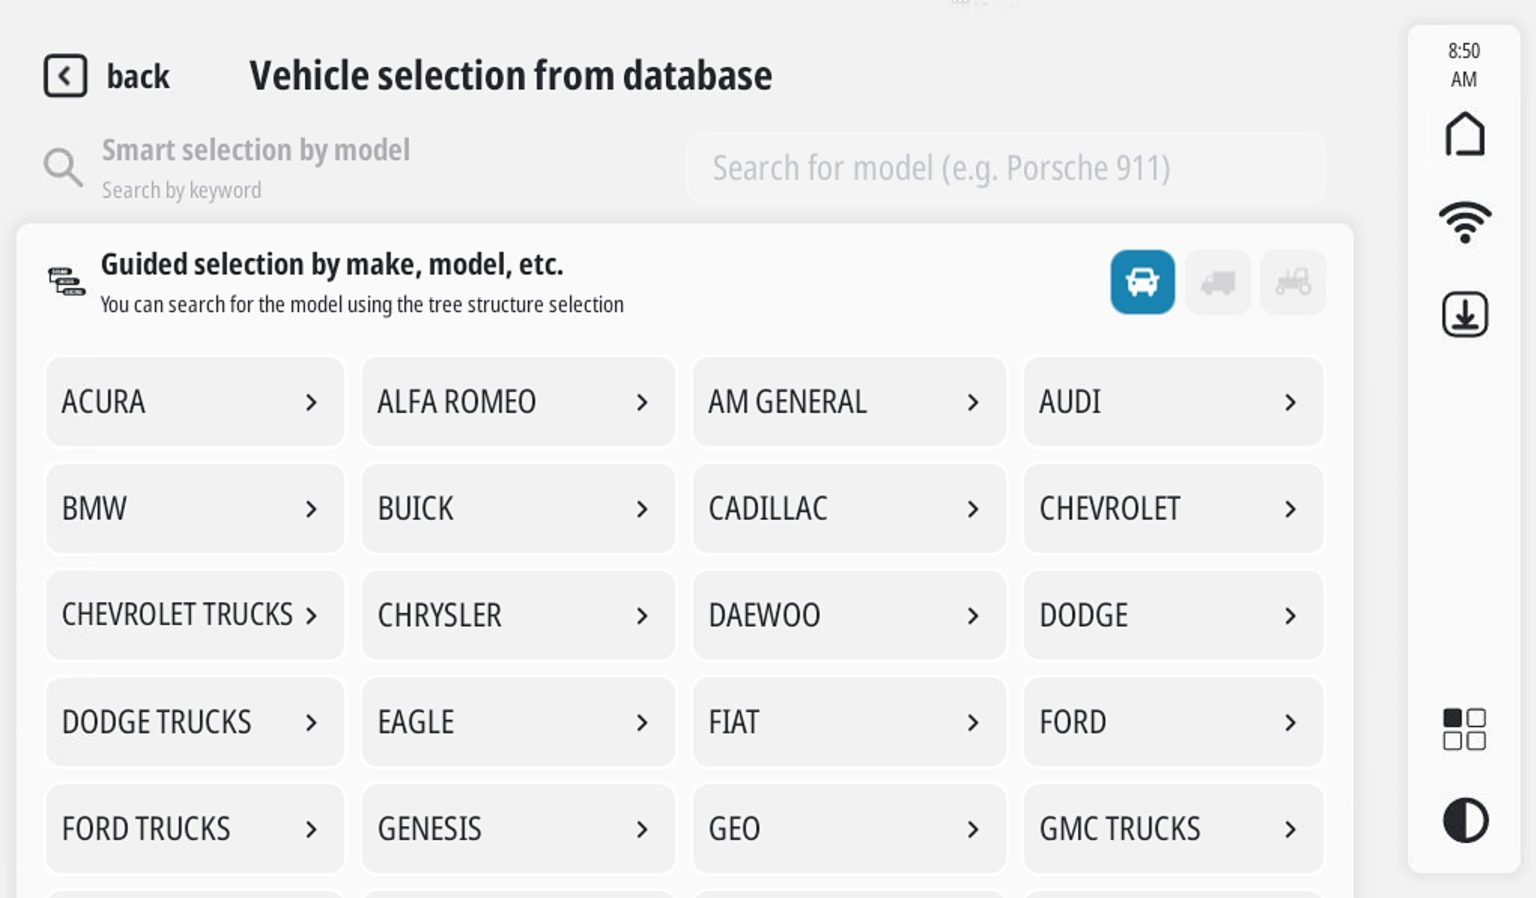Choose the CHEVROLET TRUCKS make
The height and width of the screenshot is (898, 1536).
pos(195,615)
